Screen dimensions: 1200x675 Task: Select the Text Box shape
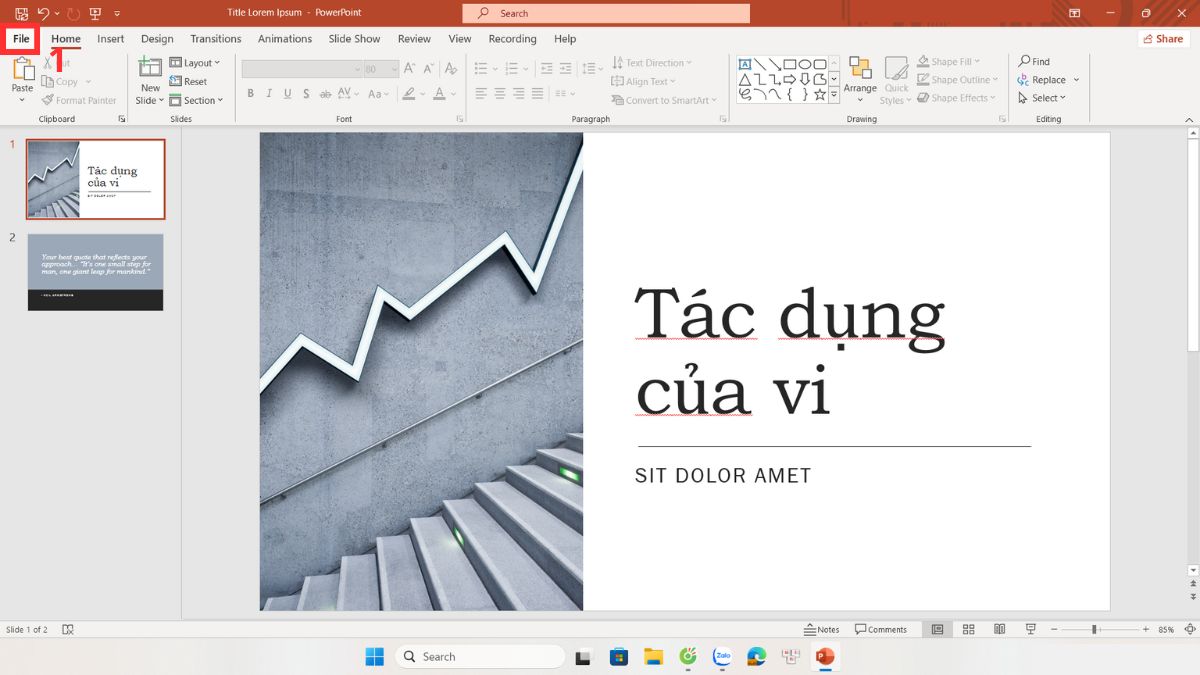point(744,64)
